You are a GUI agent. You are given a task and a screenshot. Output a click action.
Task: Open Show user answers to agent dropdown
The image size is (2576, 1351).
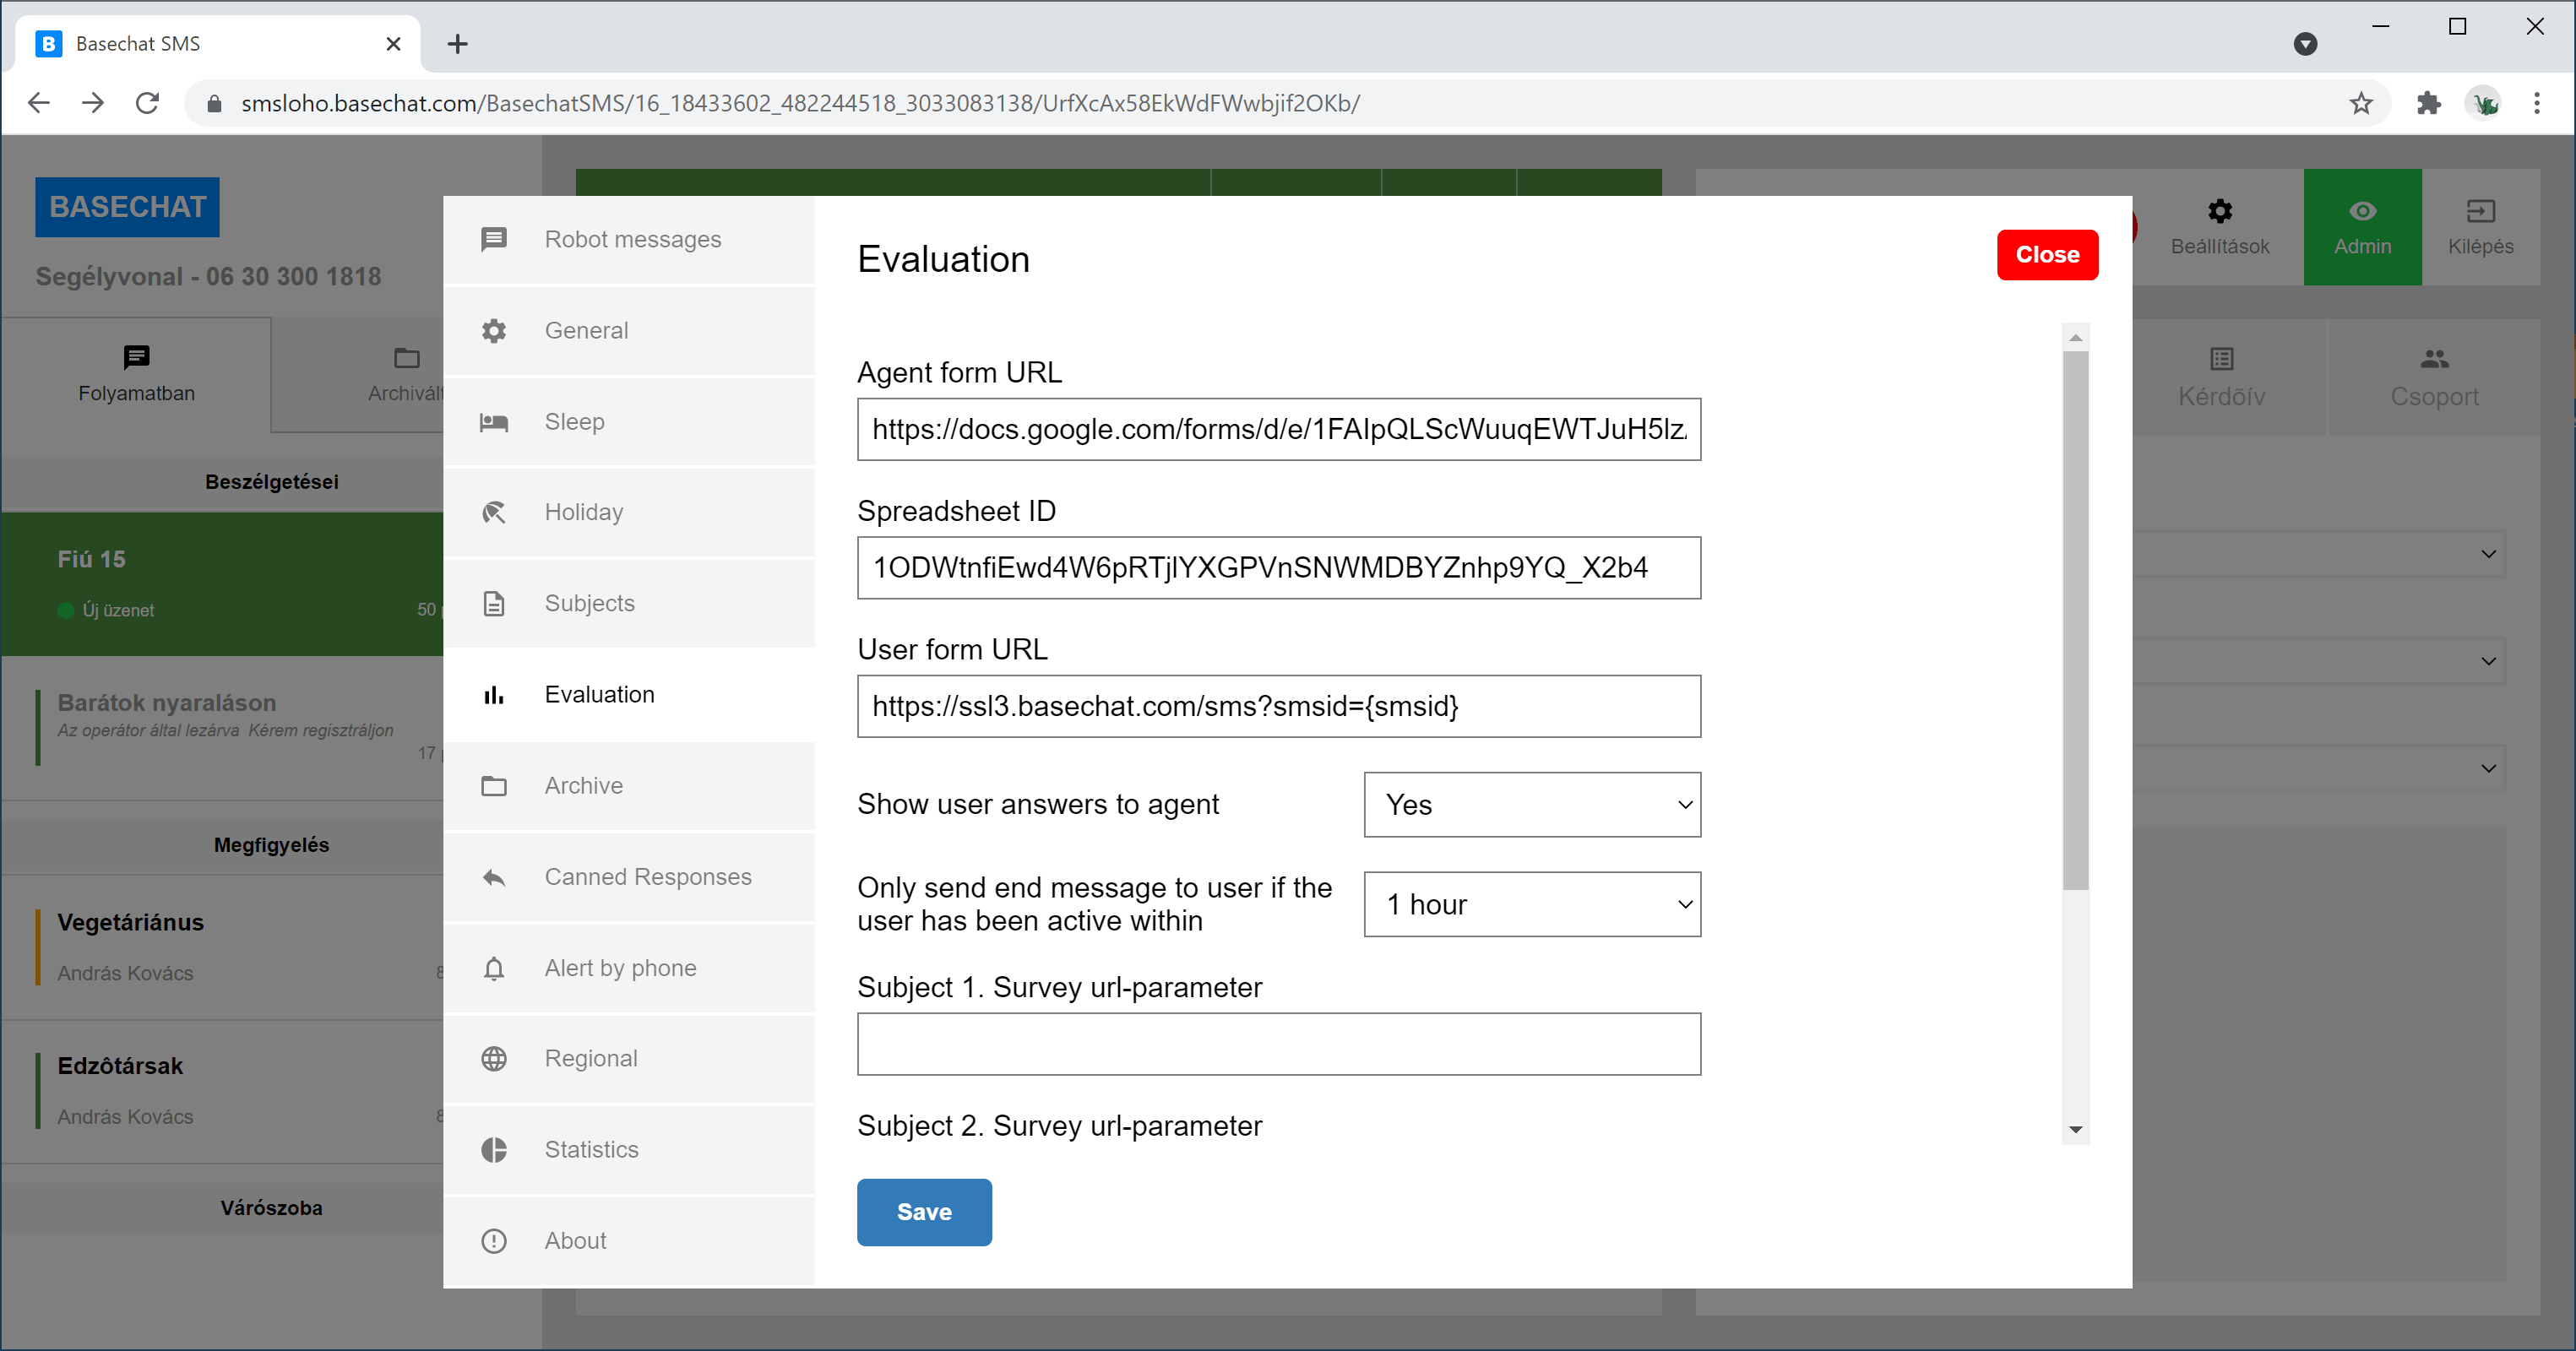coord(1531,805)
